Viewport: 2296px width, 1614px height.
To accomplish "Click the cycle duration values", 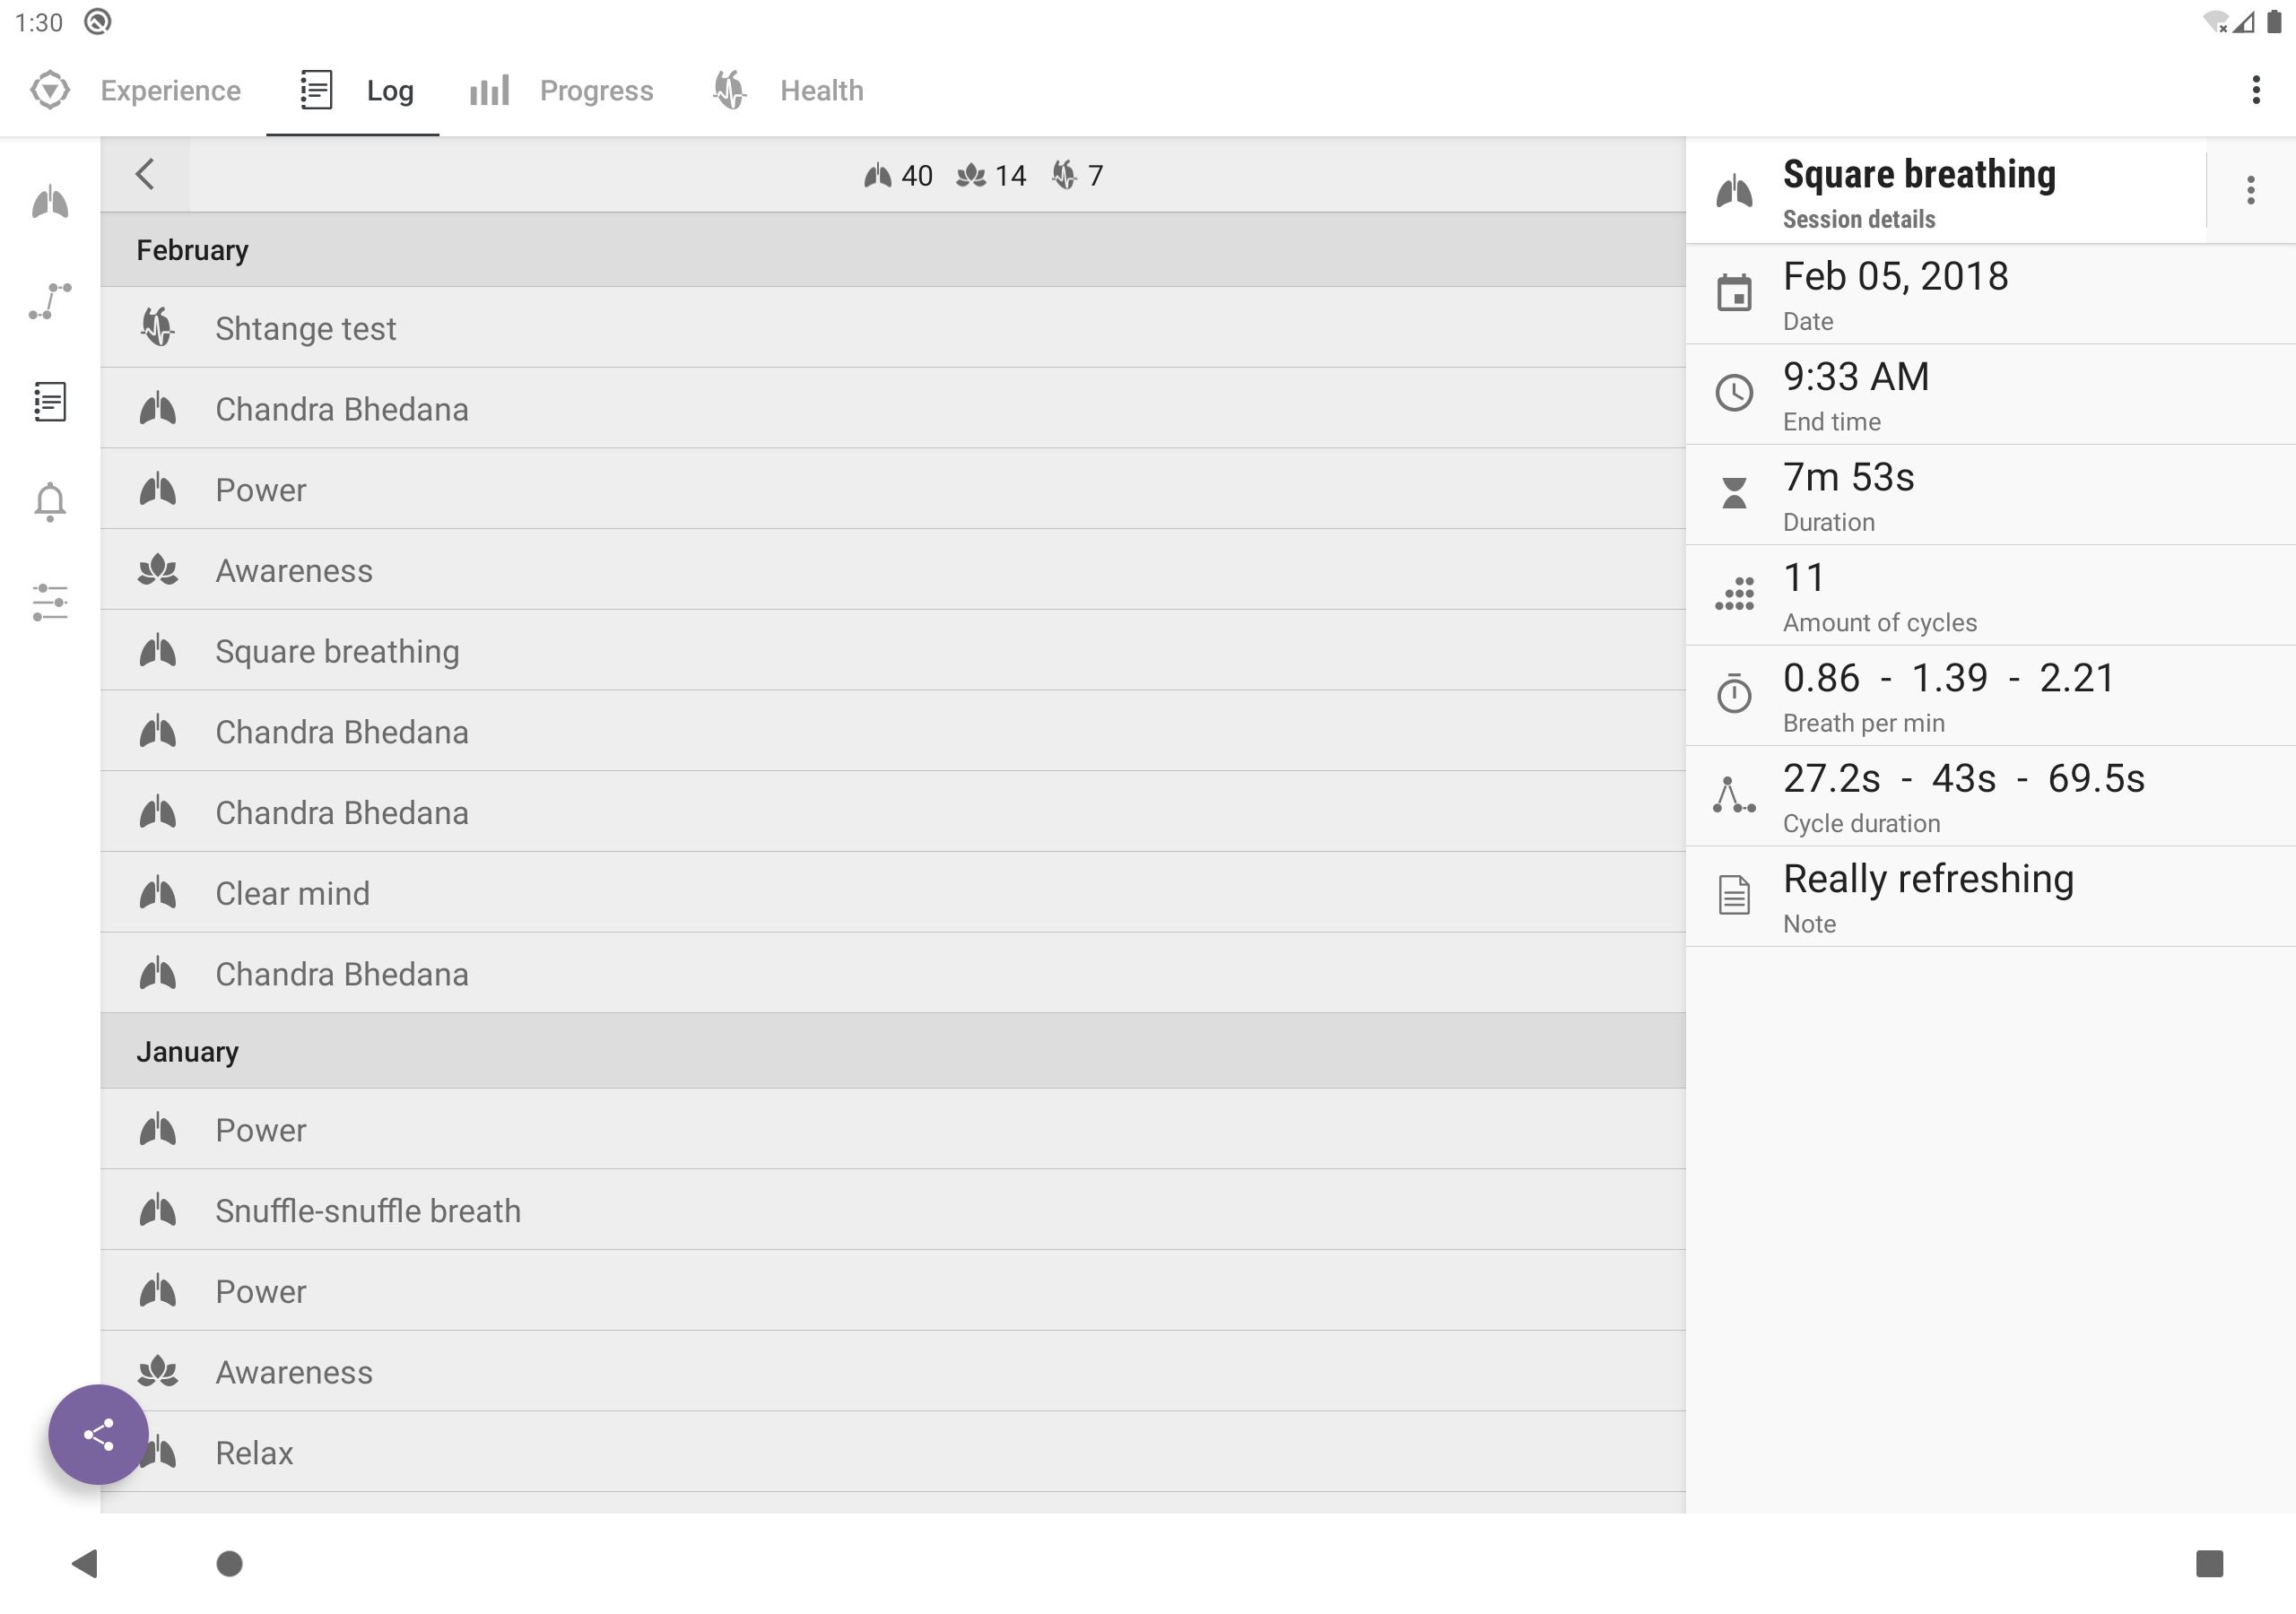I will (1963, 778).
